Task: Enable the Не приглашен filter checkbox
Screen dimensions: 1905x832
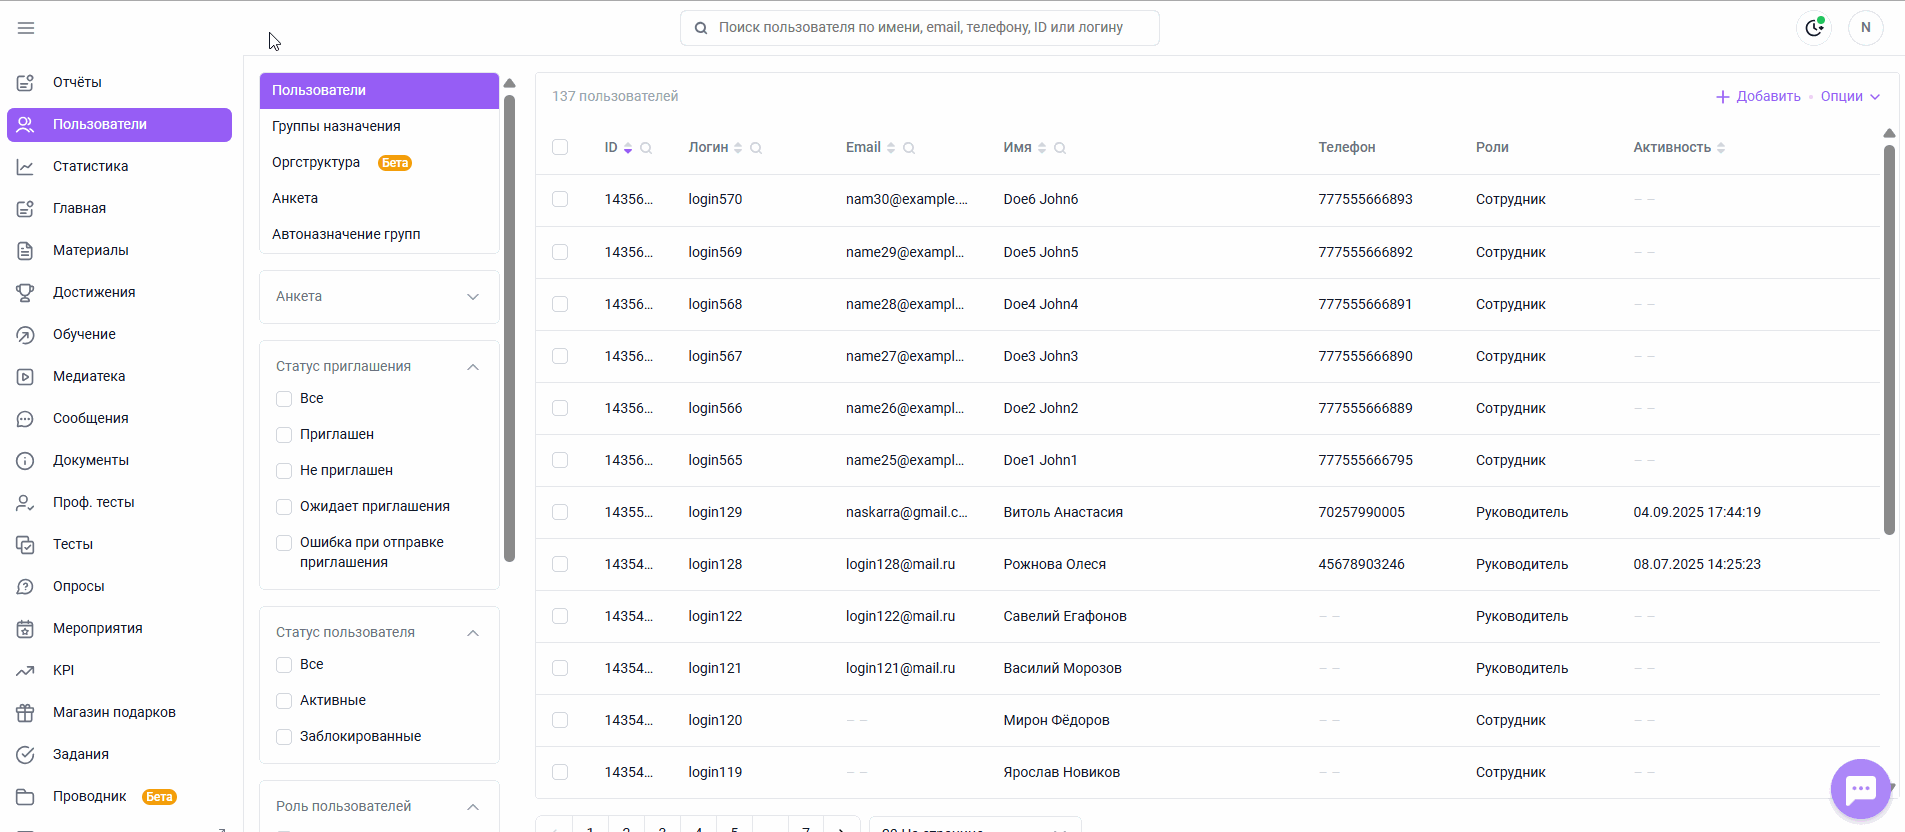Action: point(284,471)
